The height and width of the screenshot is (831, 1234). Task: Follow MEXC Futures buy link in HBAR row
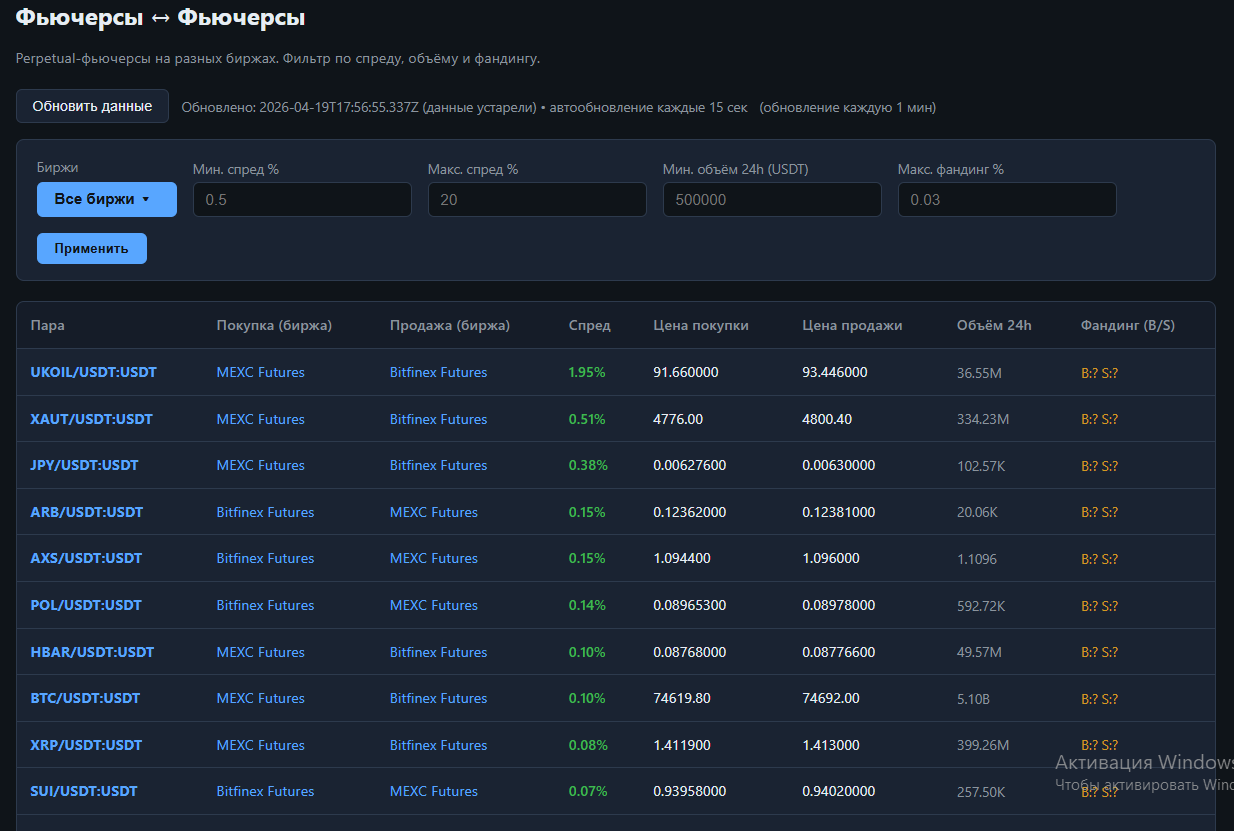pyautogui.click(x=261, y=652)
